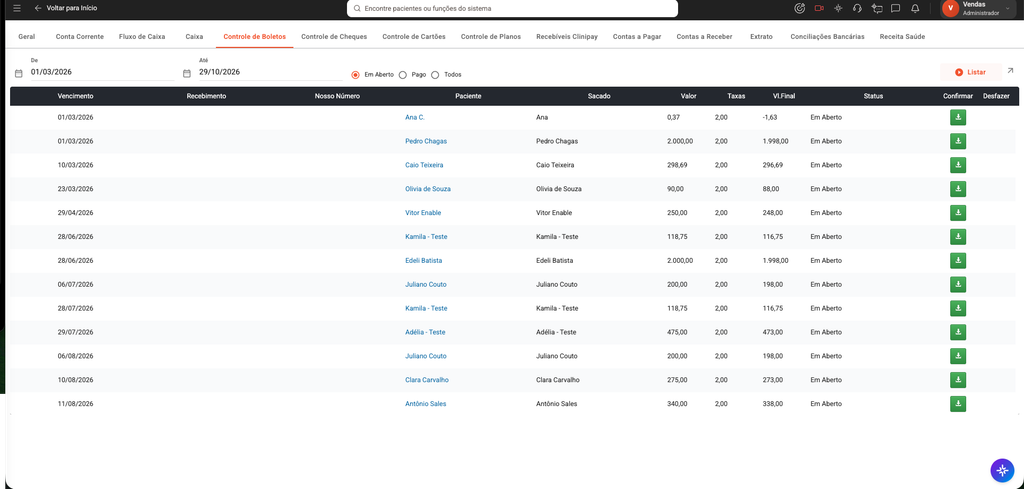Open the Contas a Receber tab

[704, 37]
